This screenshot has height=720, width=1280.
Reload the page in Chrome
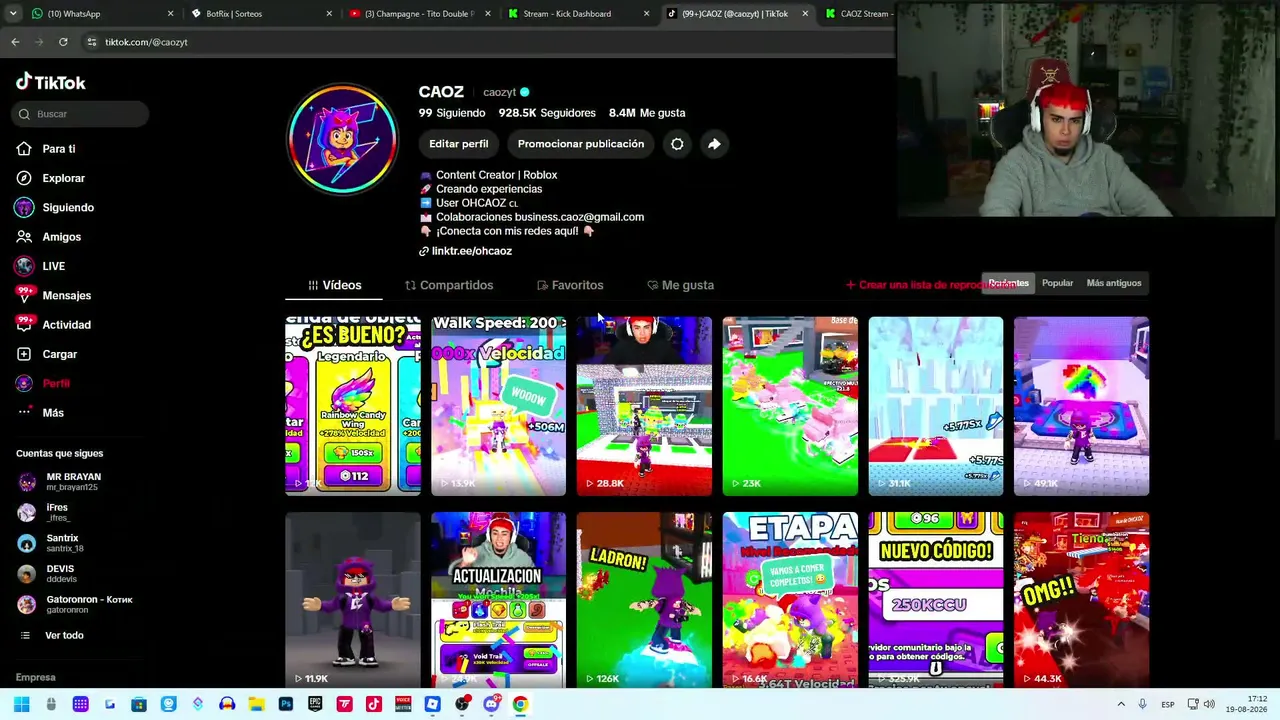click(x=63, y=42)
